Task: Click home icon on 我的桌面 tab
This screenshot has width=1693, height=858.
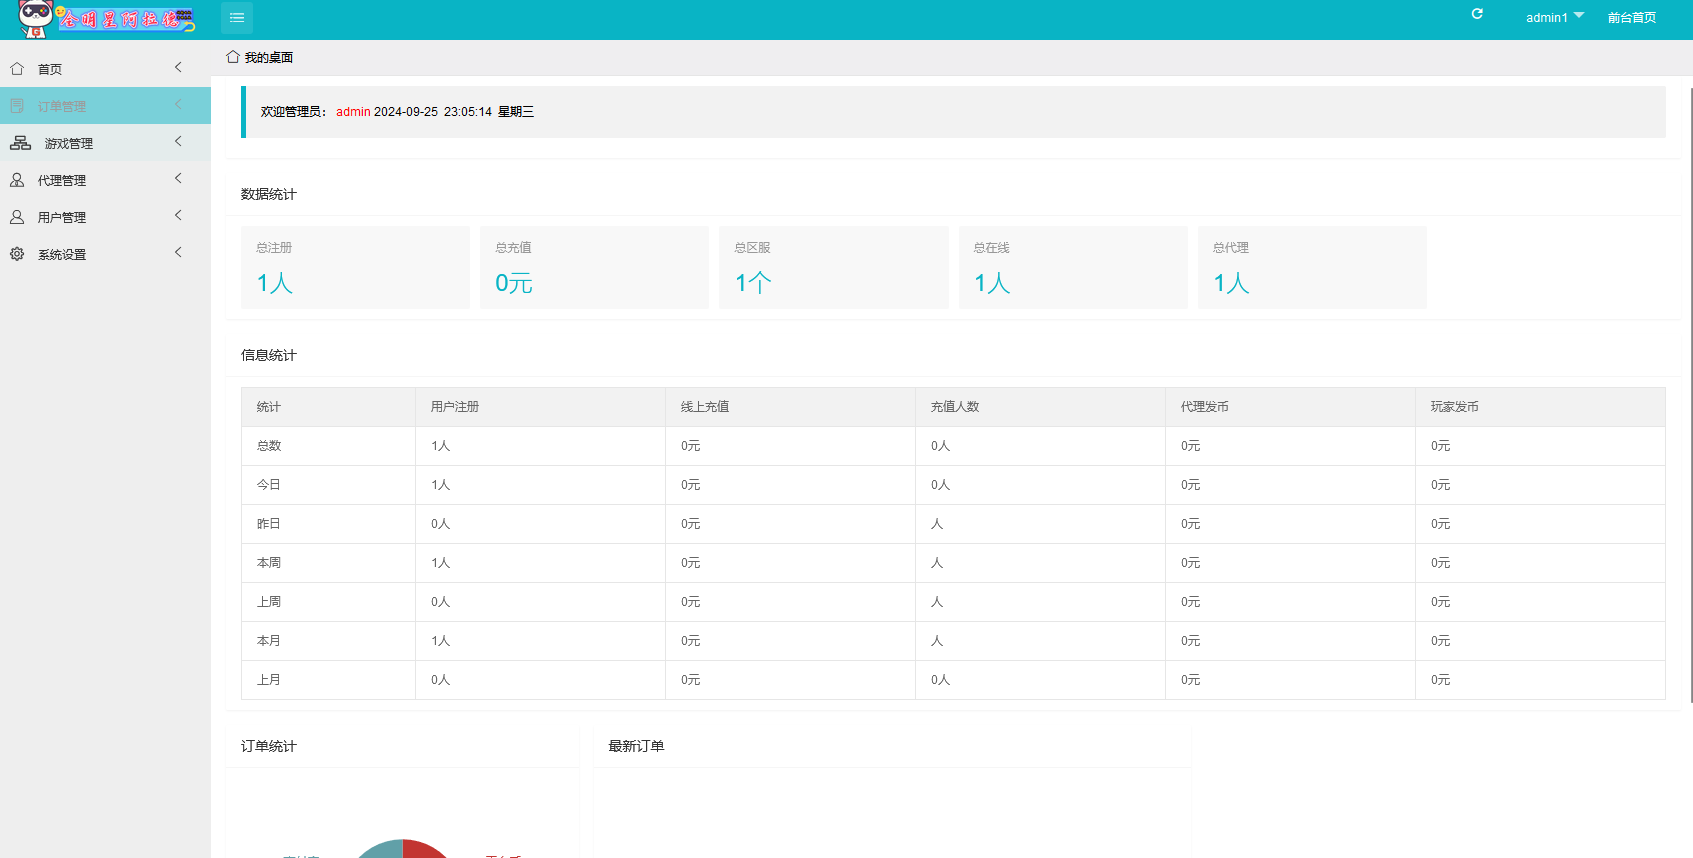Action: (x=233, y=57)
